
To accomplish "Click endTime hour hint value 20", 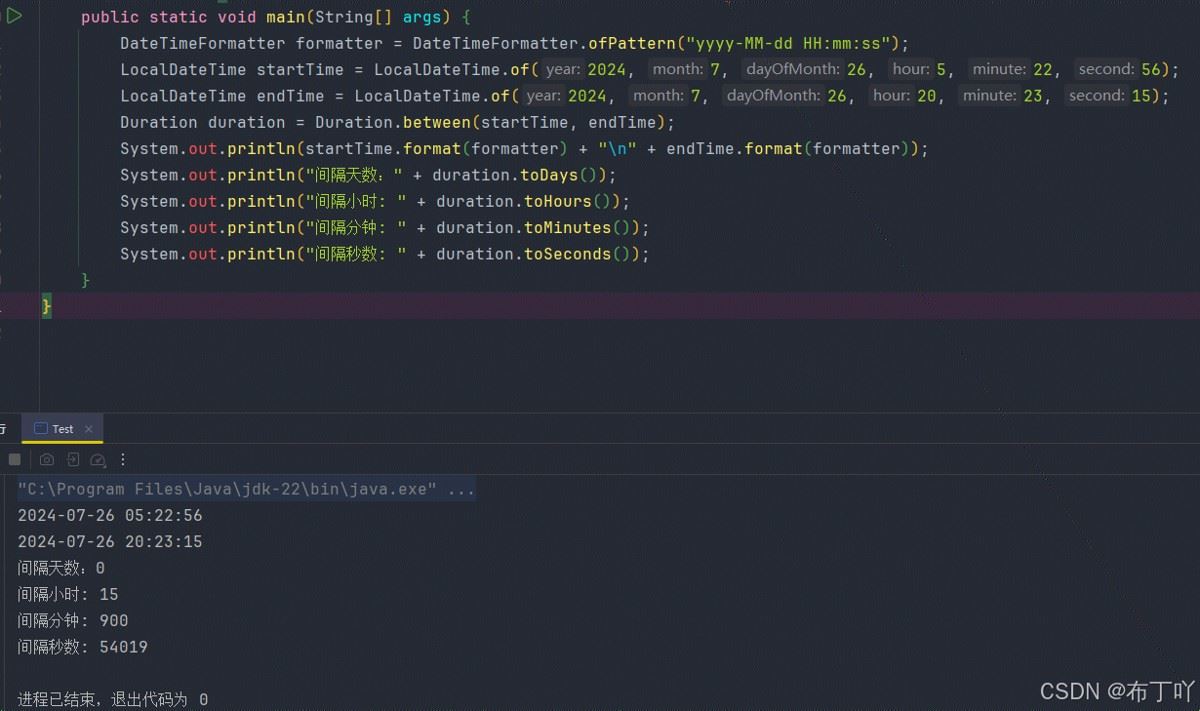I will [x=926, y=96].
